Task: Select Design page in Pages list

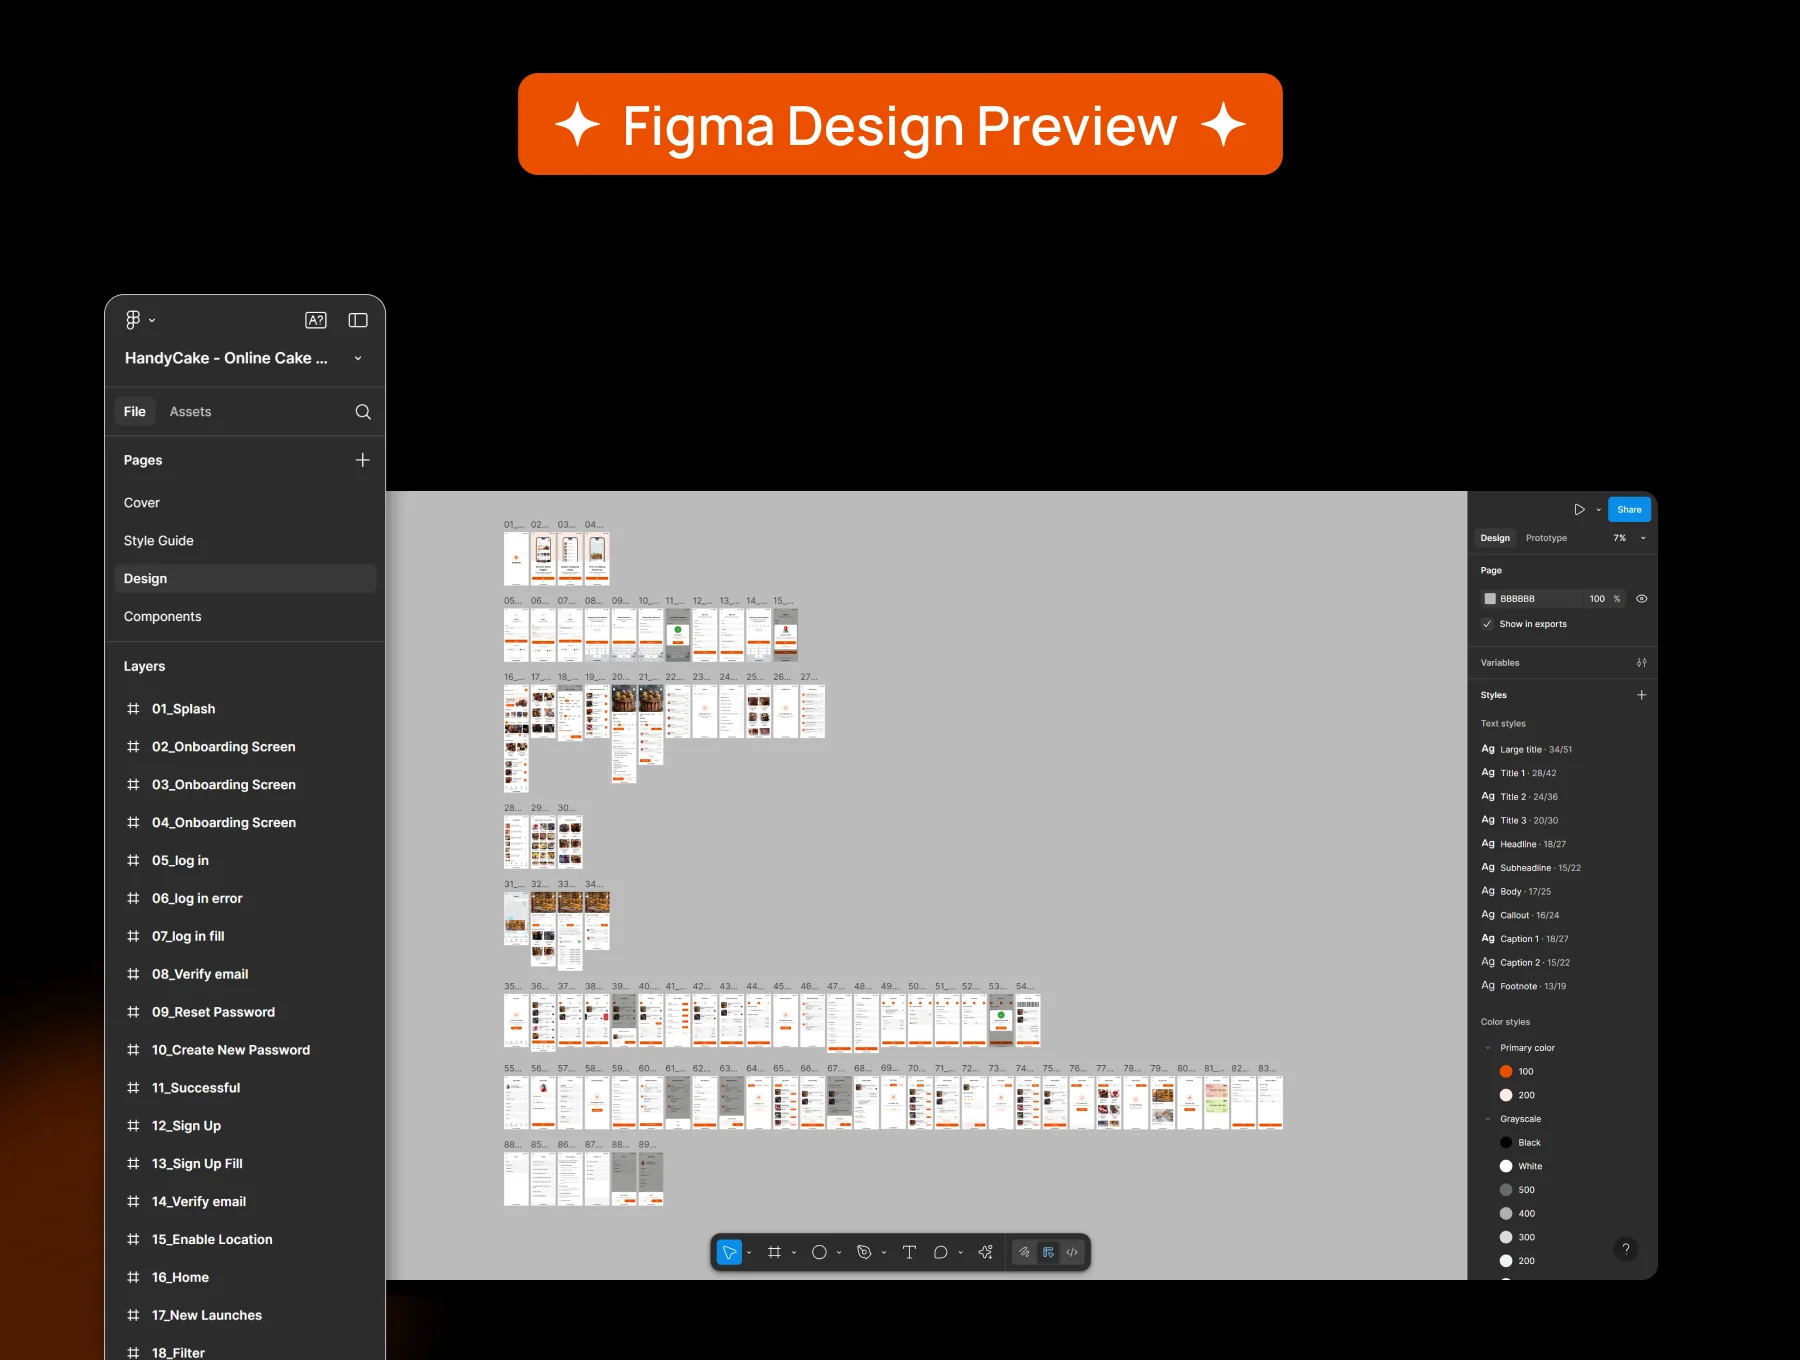Action: point(245,579)
